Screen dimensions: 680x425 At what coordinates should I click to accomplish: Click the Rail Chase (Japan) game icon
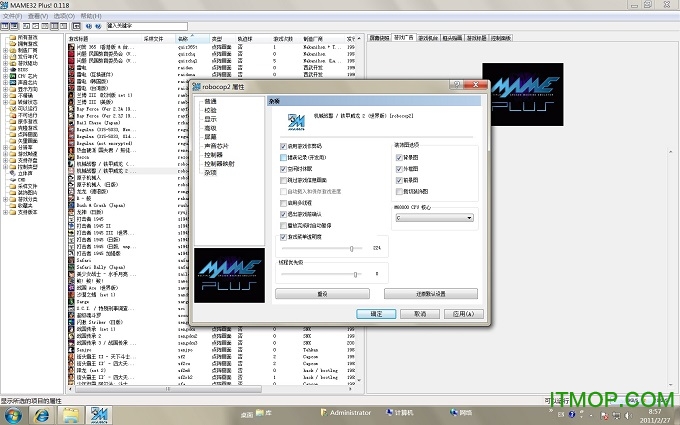(72, 123)
